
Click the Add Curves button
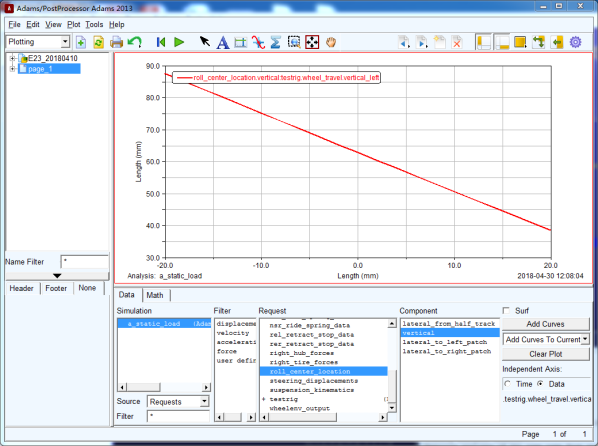[545, 324]
